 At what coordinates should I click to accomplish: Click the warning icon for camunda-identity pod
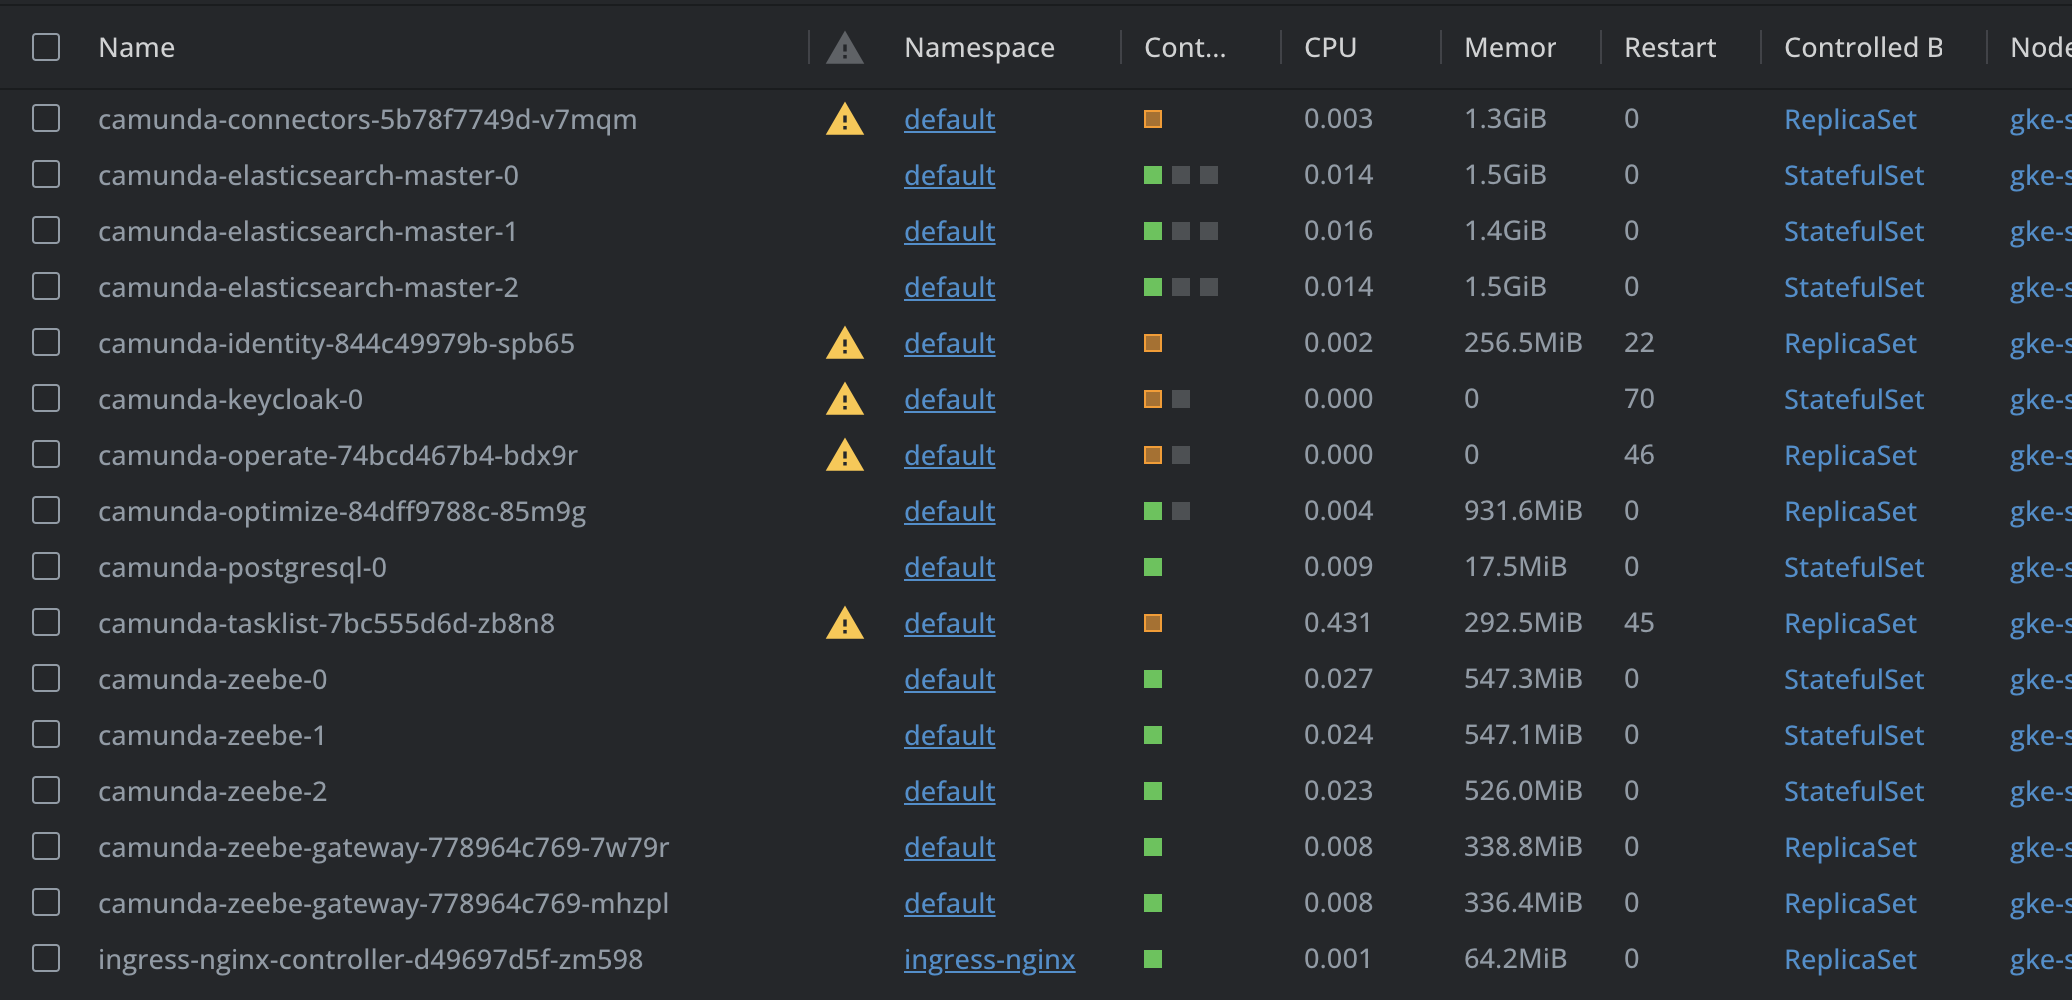845,343
